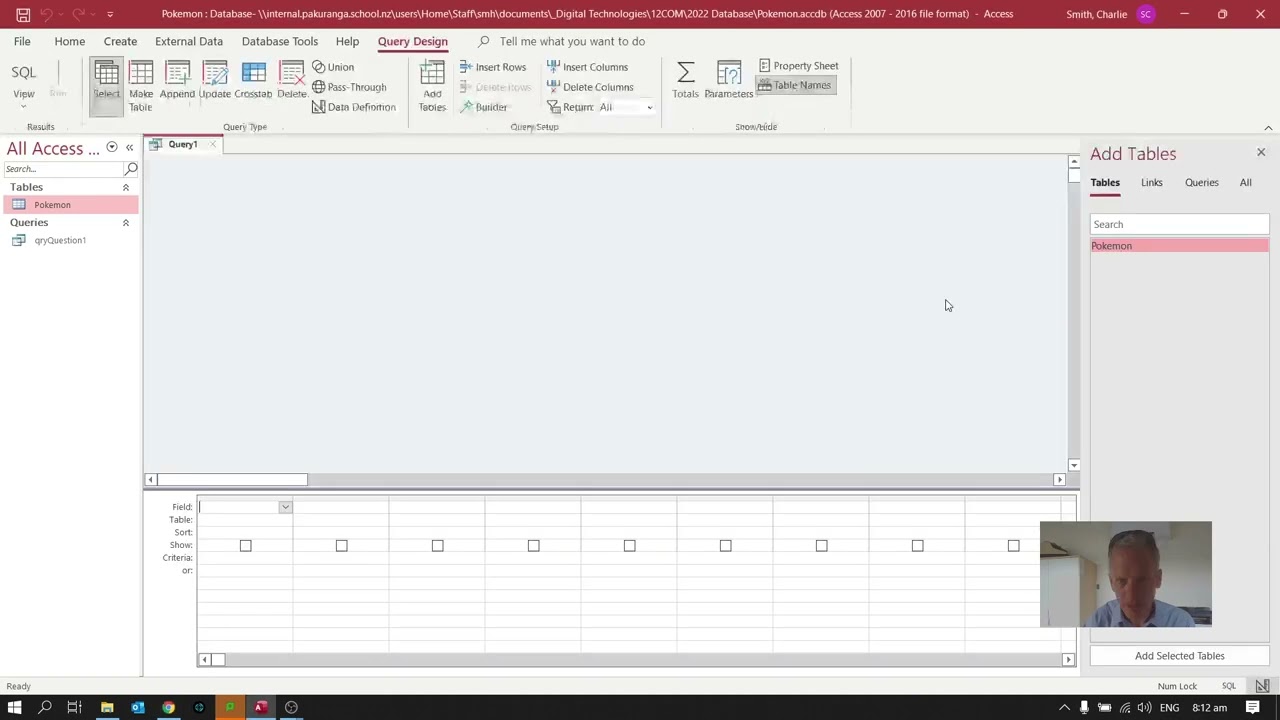Tick the Show checkbox in fourth column
This screenshot has width=1280, height=720.
(x=533, y=545)
